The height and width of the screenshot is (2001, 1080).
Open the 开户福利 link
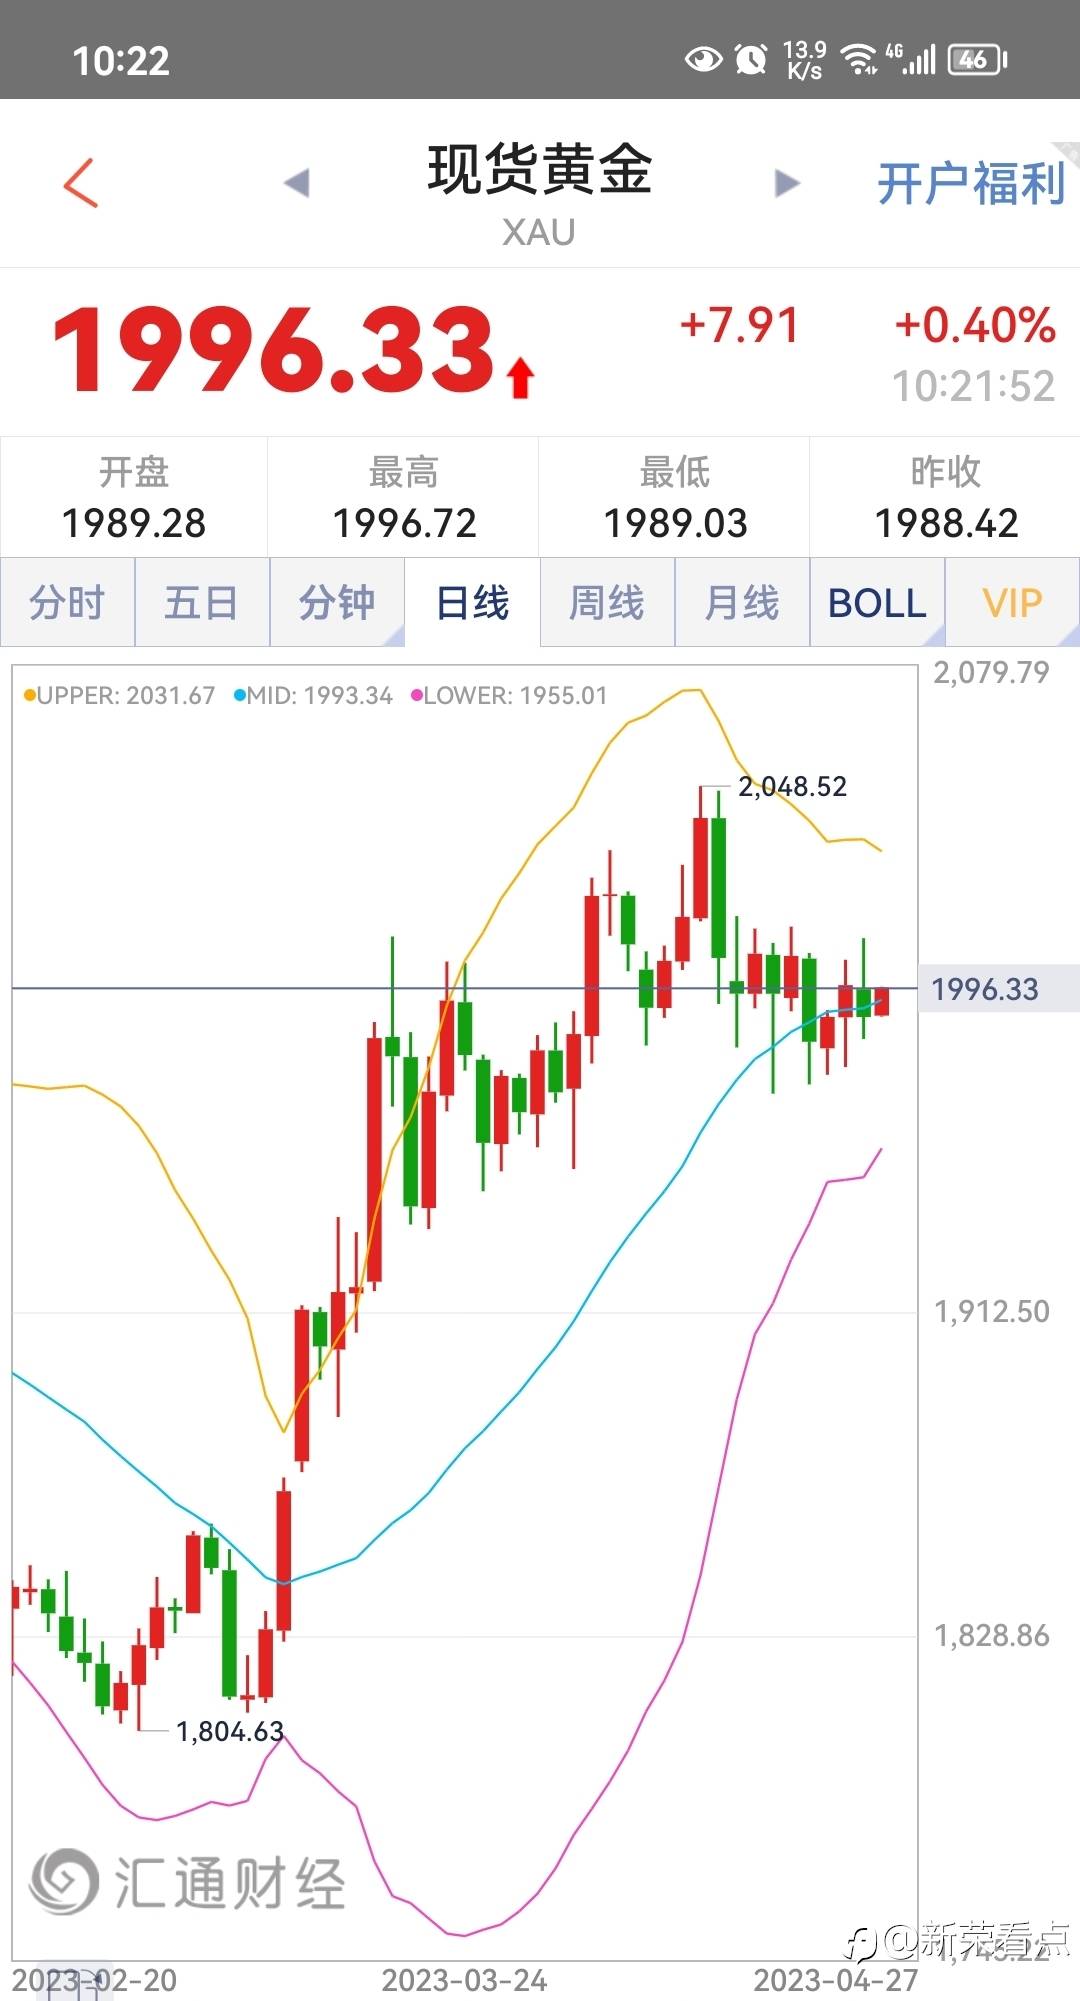tap(970, 185)
